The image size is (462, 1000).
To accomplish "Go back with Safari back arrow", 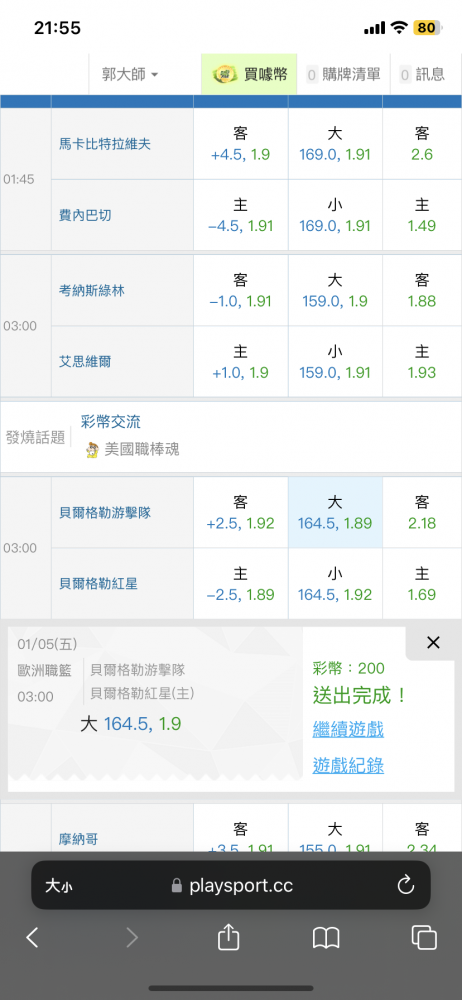I will pyautogui.click(x=33, y=938).
